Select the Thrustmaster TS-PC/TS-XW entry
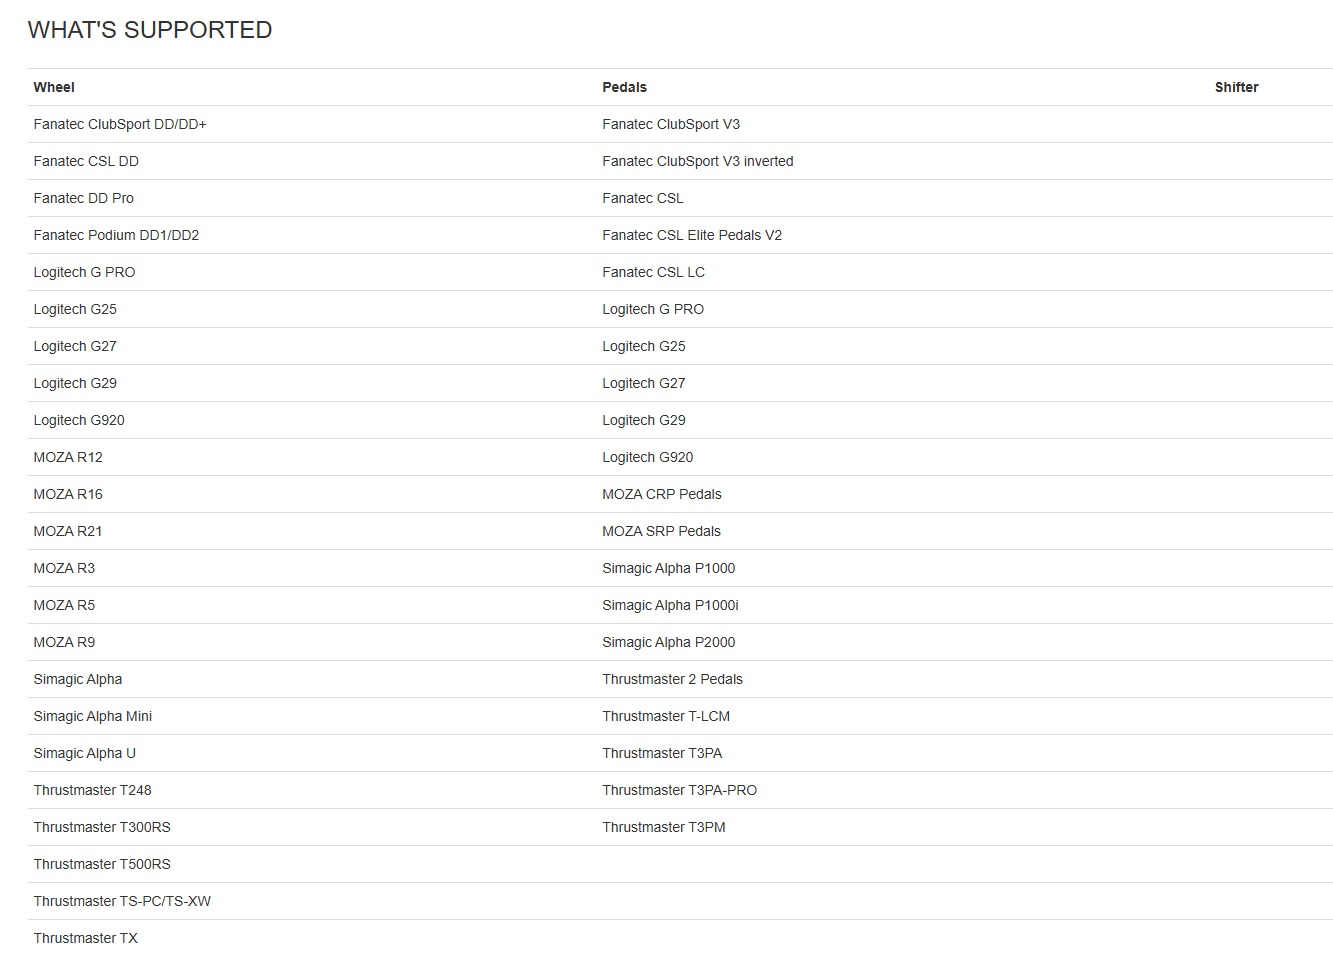 click(x=122, y=901)
